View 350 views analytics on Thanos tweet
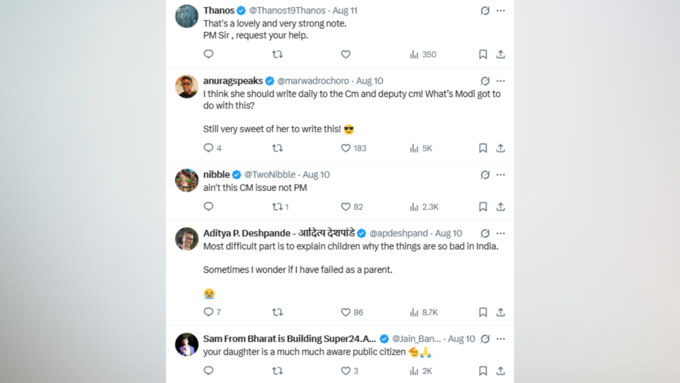Screen dimensions: 680x383 (x=423, y=54)
